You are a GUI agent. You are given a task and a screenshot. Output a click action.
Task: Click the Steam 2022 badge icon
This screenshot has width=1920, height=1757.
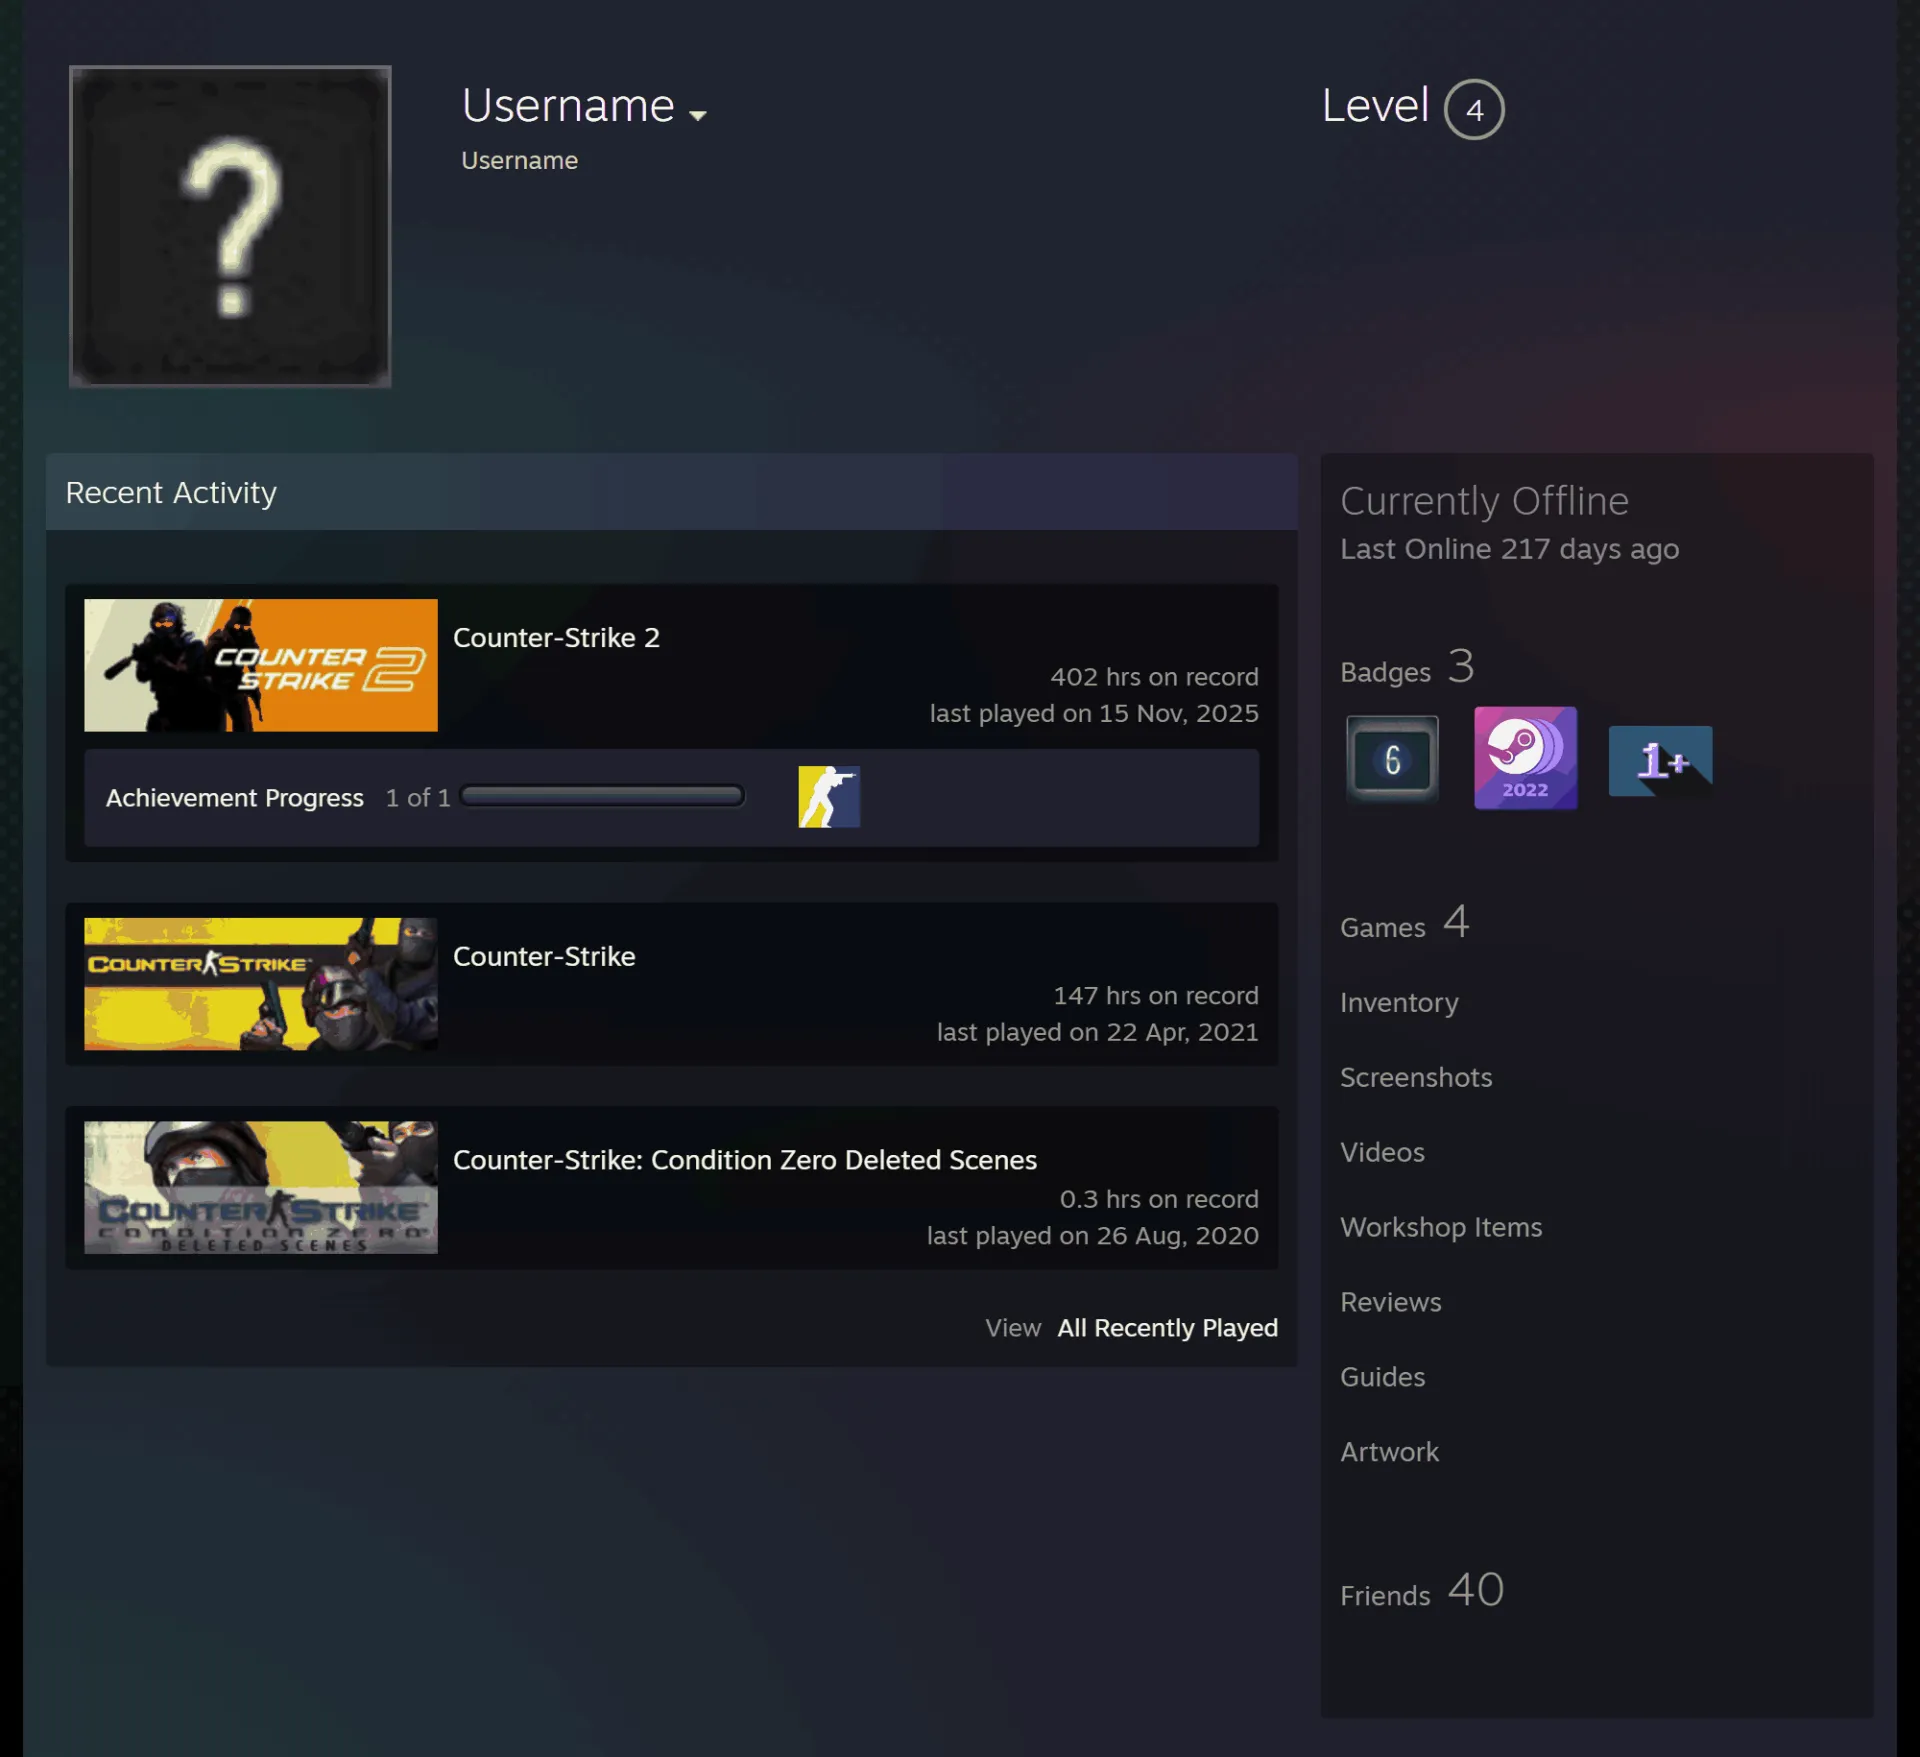(x=1525, y=758)
